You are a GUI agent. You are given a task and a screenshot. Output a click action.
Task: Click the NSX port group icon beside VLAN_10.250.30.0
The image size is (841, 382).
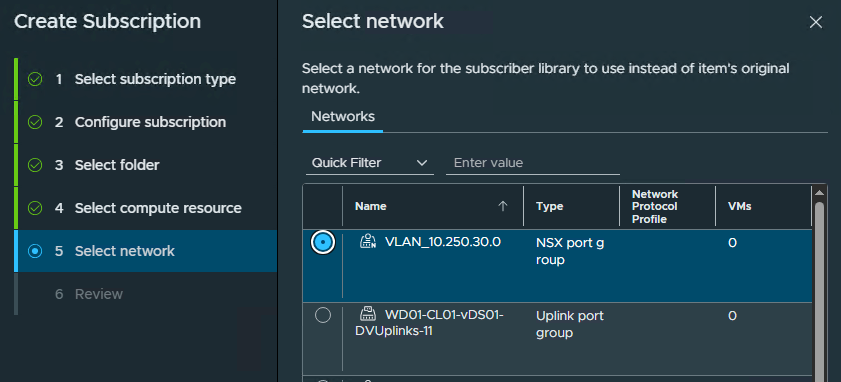(367, 242)
